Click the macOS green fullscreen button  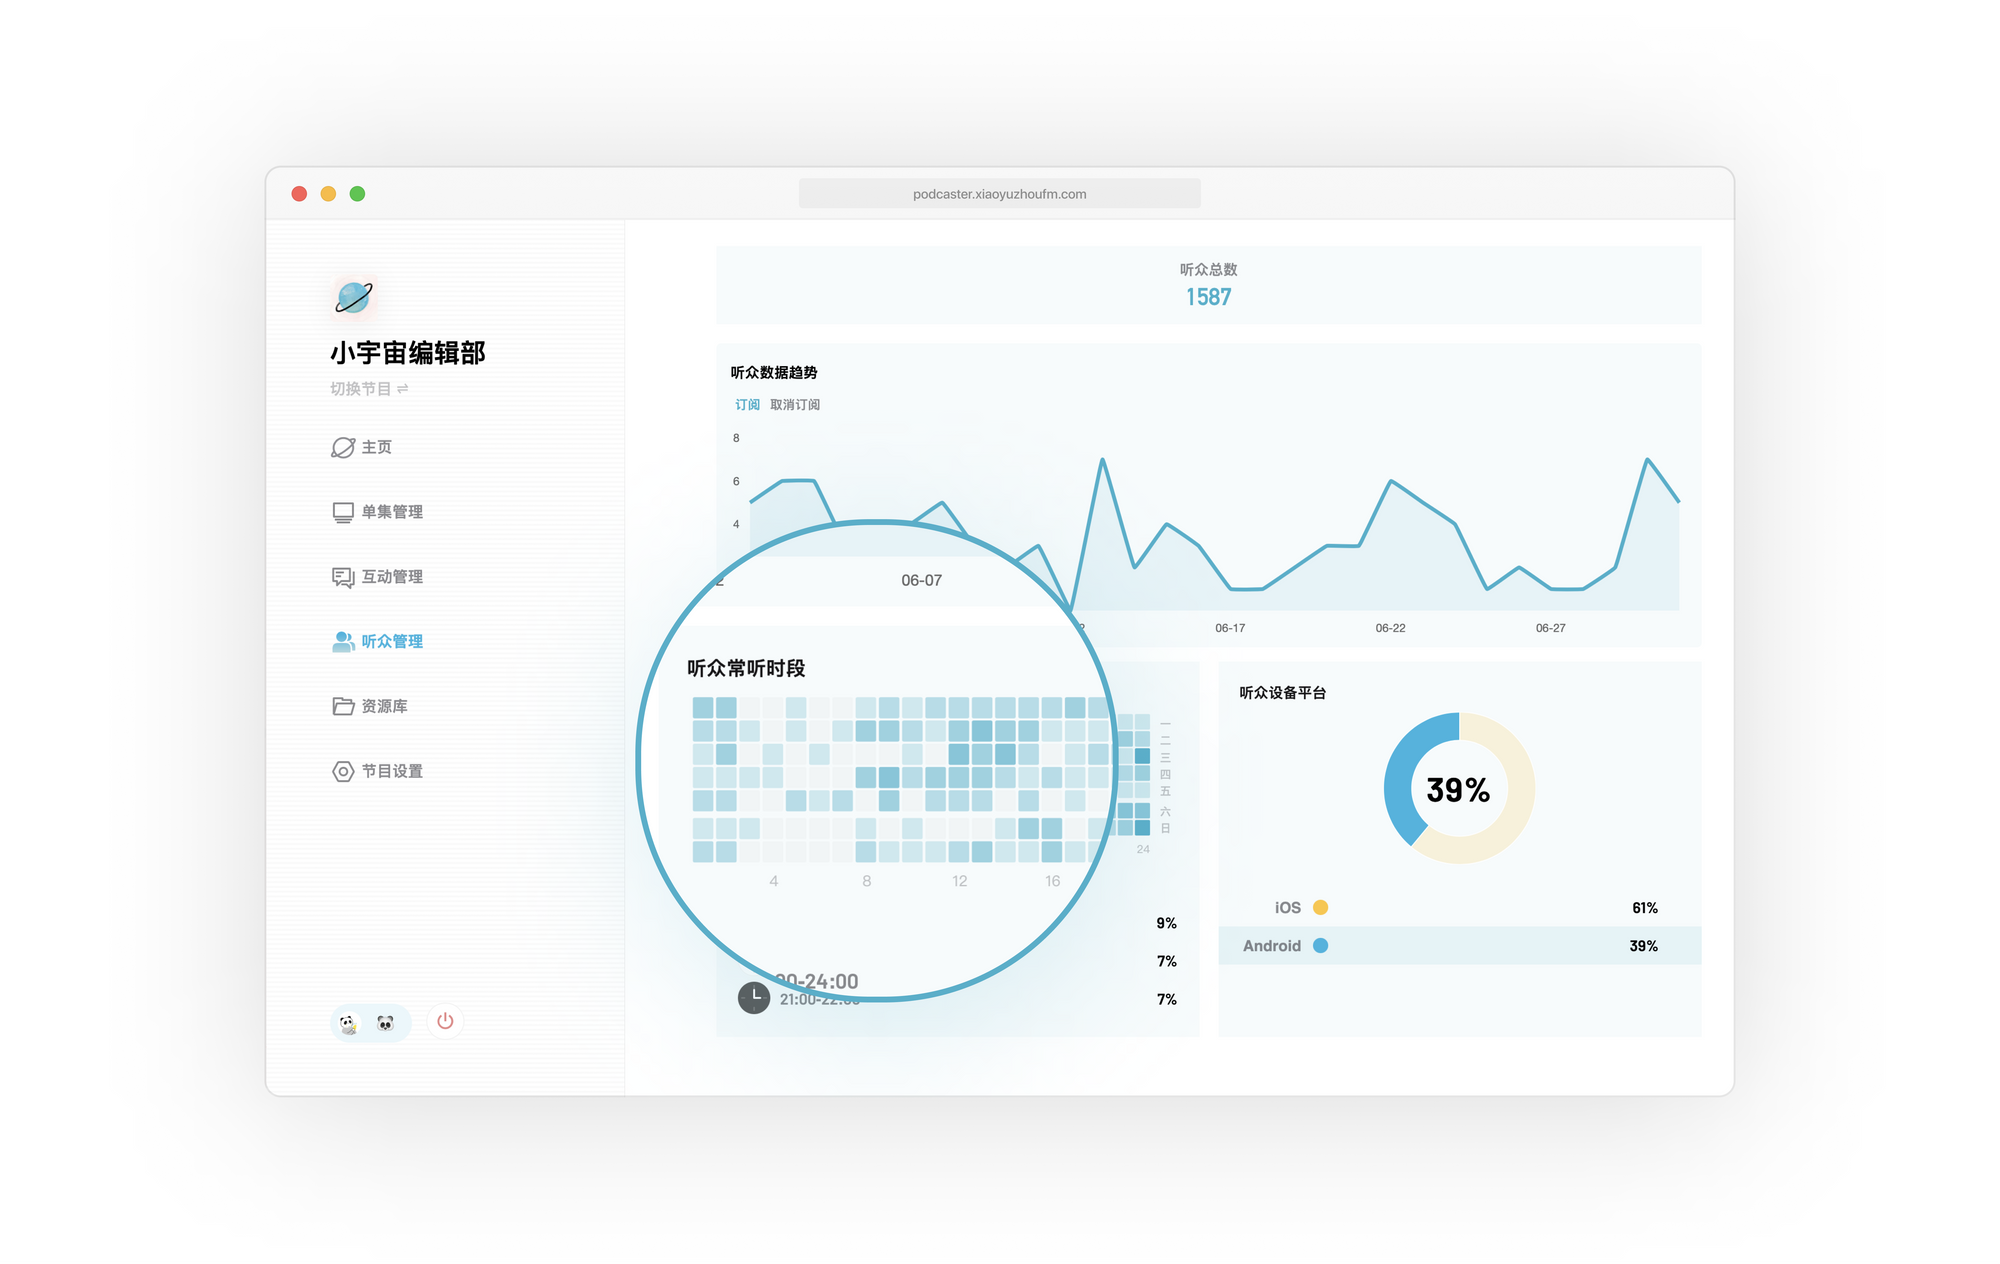pos(357,194)
